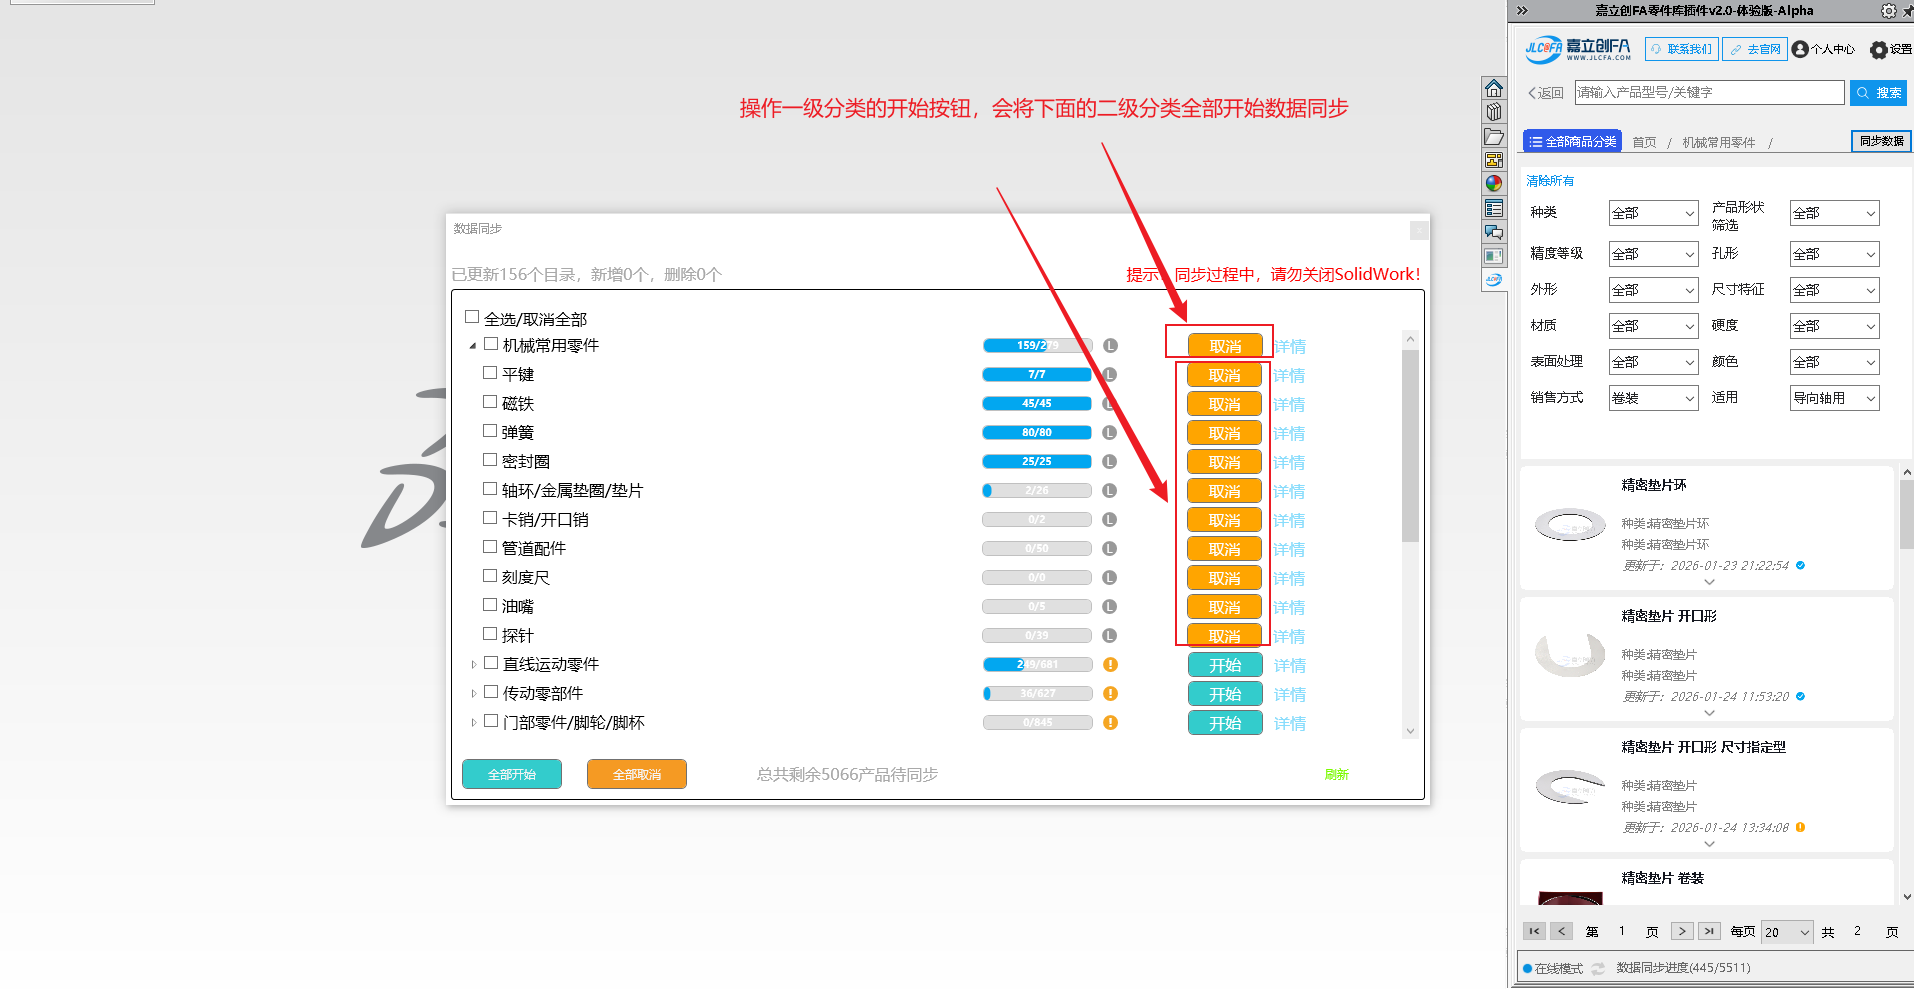Open the 销售方式 dropdown showing 卷装
This screenshot has height=989, width=1914.
tap(1653, 398)
